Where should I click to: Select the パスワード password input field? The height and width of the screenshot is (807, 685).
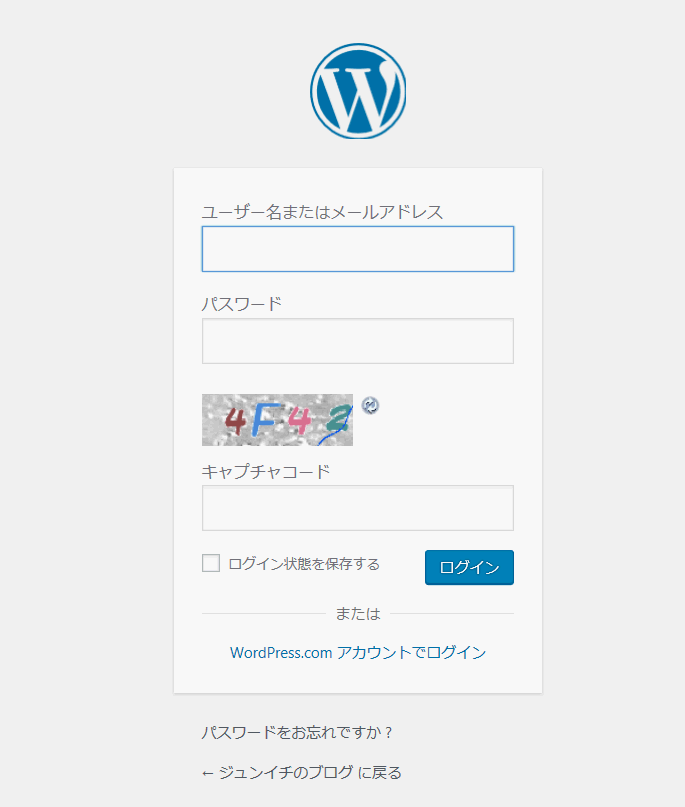point(358,341)
